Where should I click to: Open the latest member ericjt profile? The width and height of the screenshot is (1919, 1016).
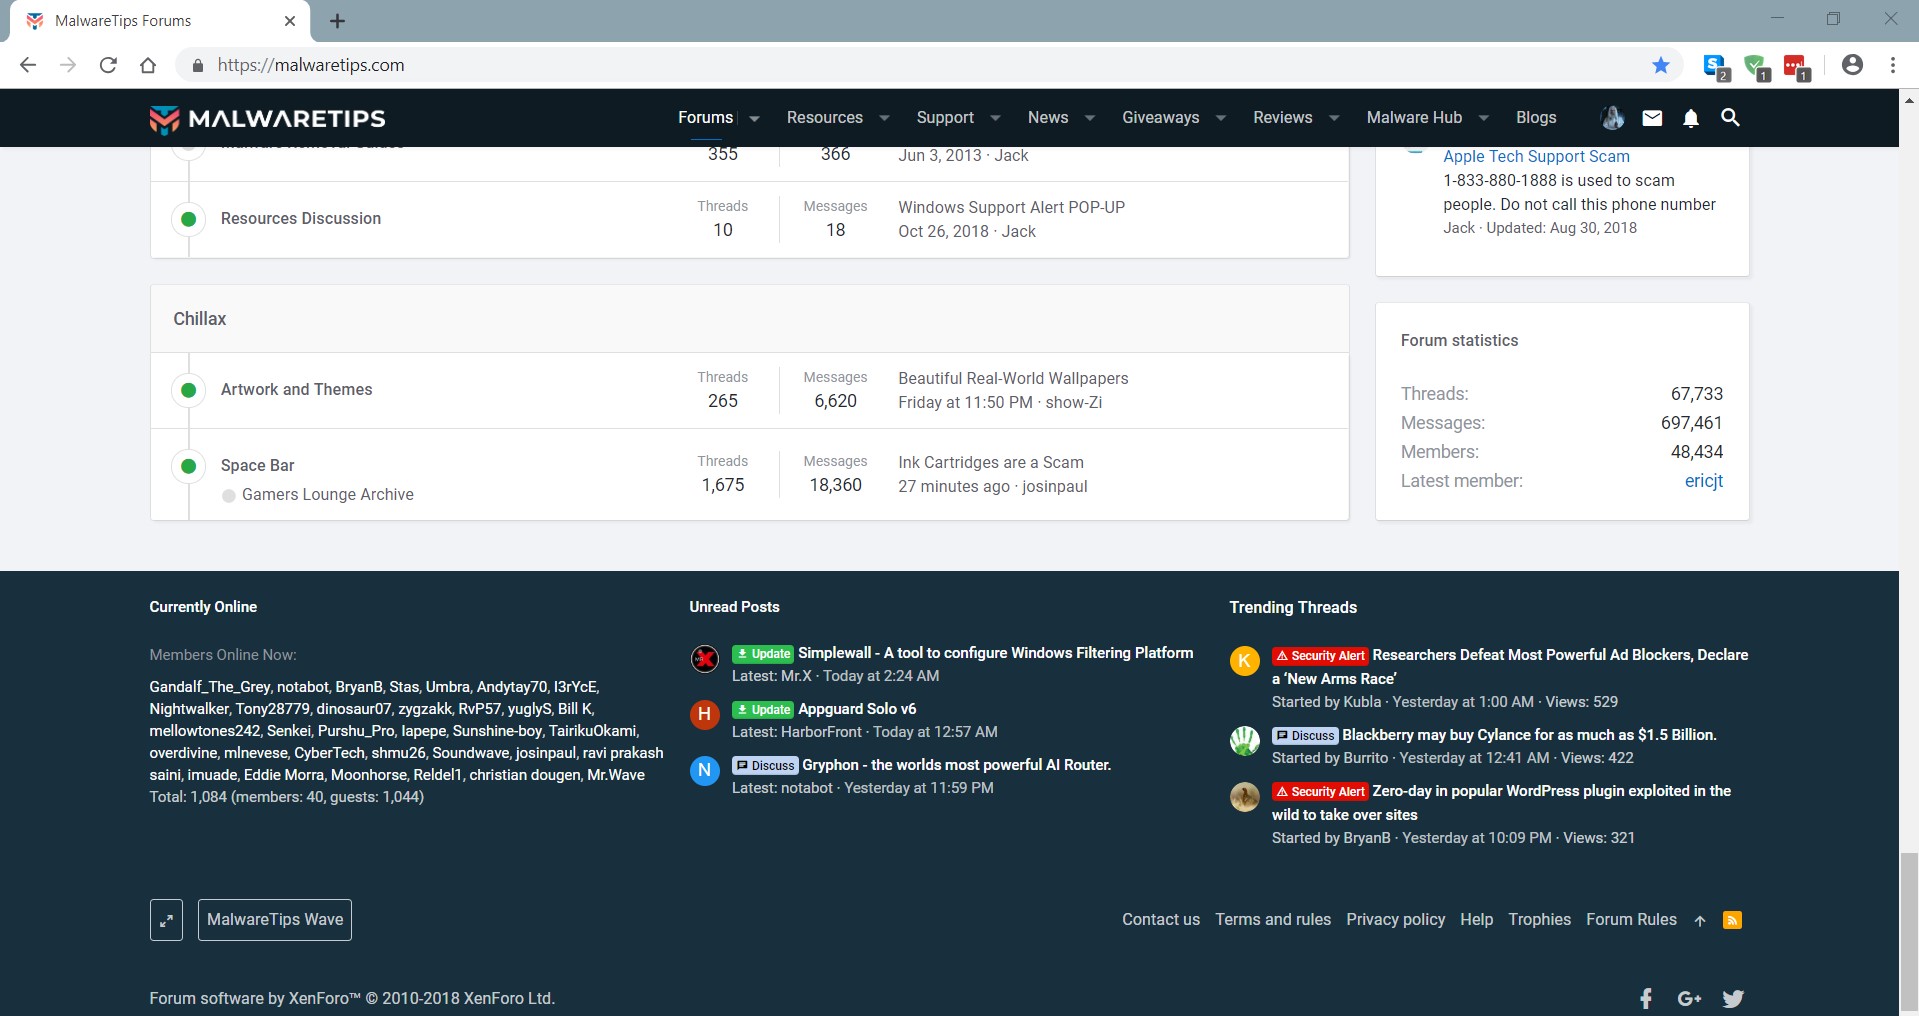point(1703,481)
